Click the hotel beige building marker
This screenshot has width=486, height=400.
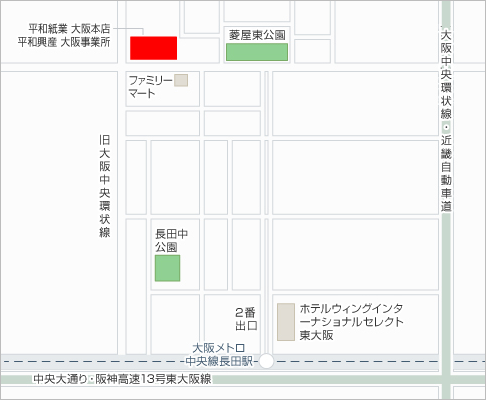(x=286, y=322)
